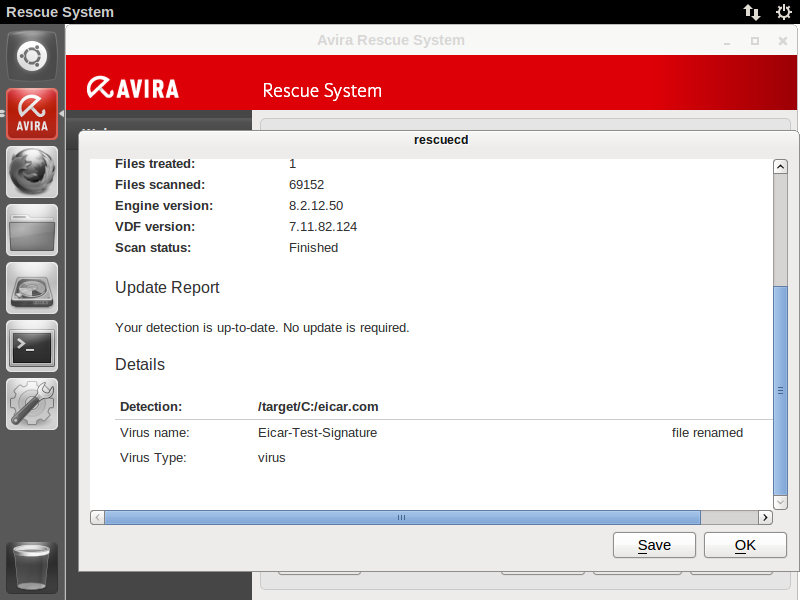Open the trash bin
Screen dimensions: 800x600
pyautogui.click(x=32, y=568)
